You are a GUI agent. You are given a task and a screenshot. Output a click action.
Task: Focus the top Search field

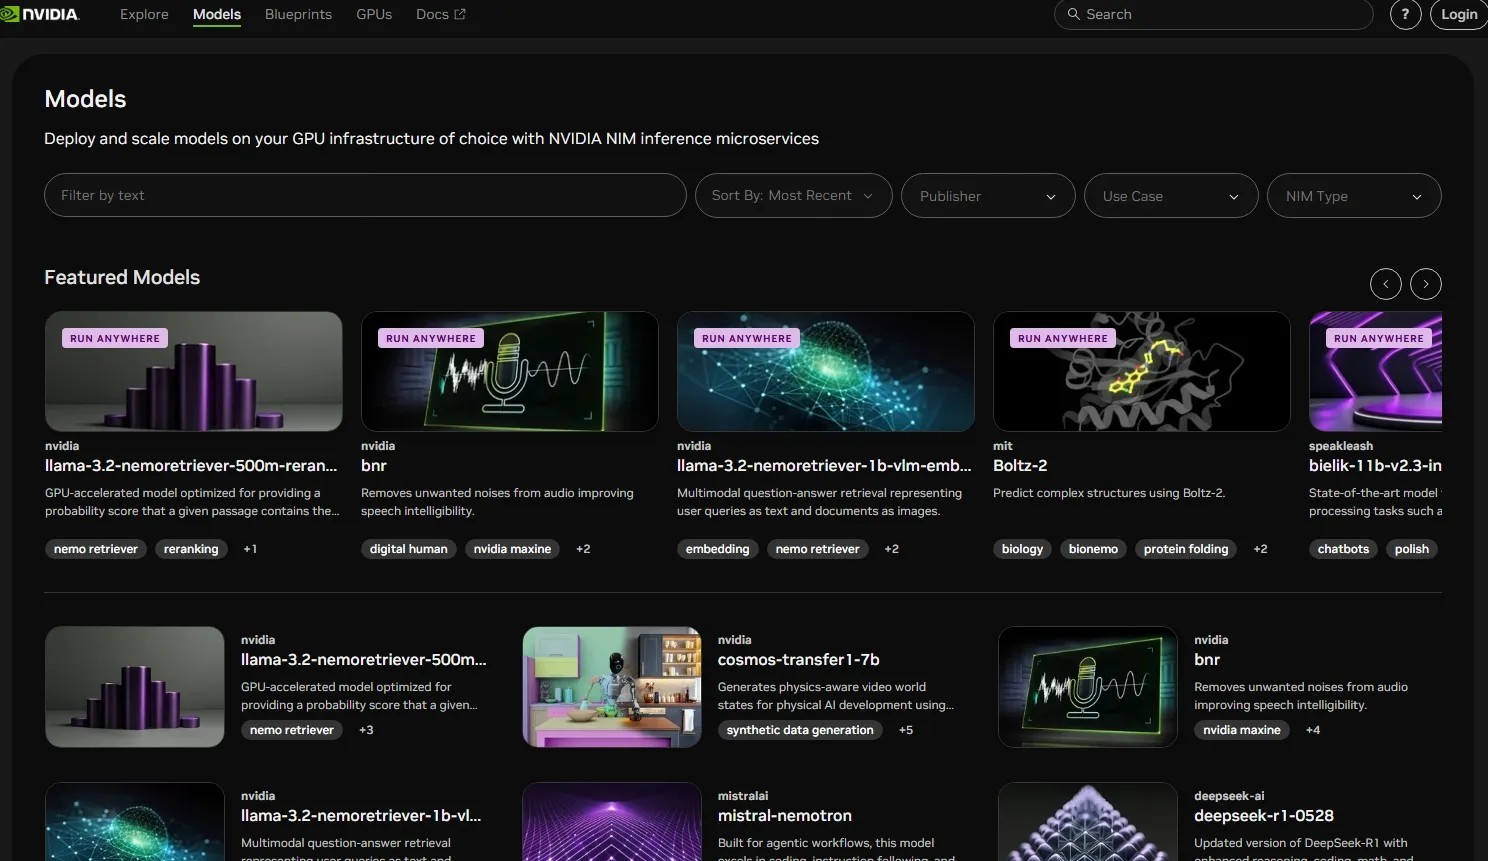[x=1214, y=14]
